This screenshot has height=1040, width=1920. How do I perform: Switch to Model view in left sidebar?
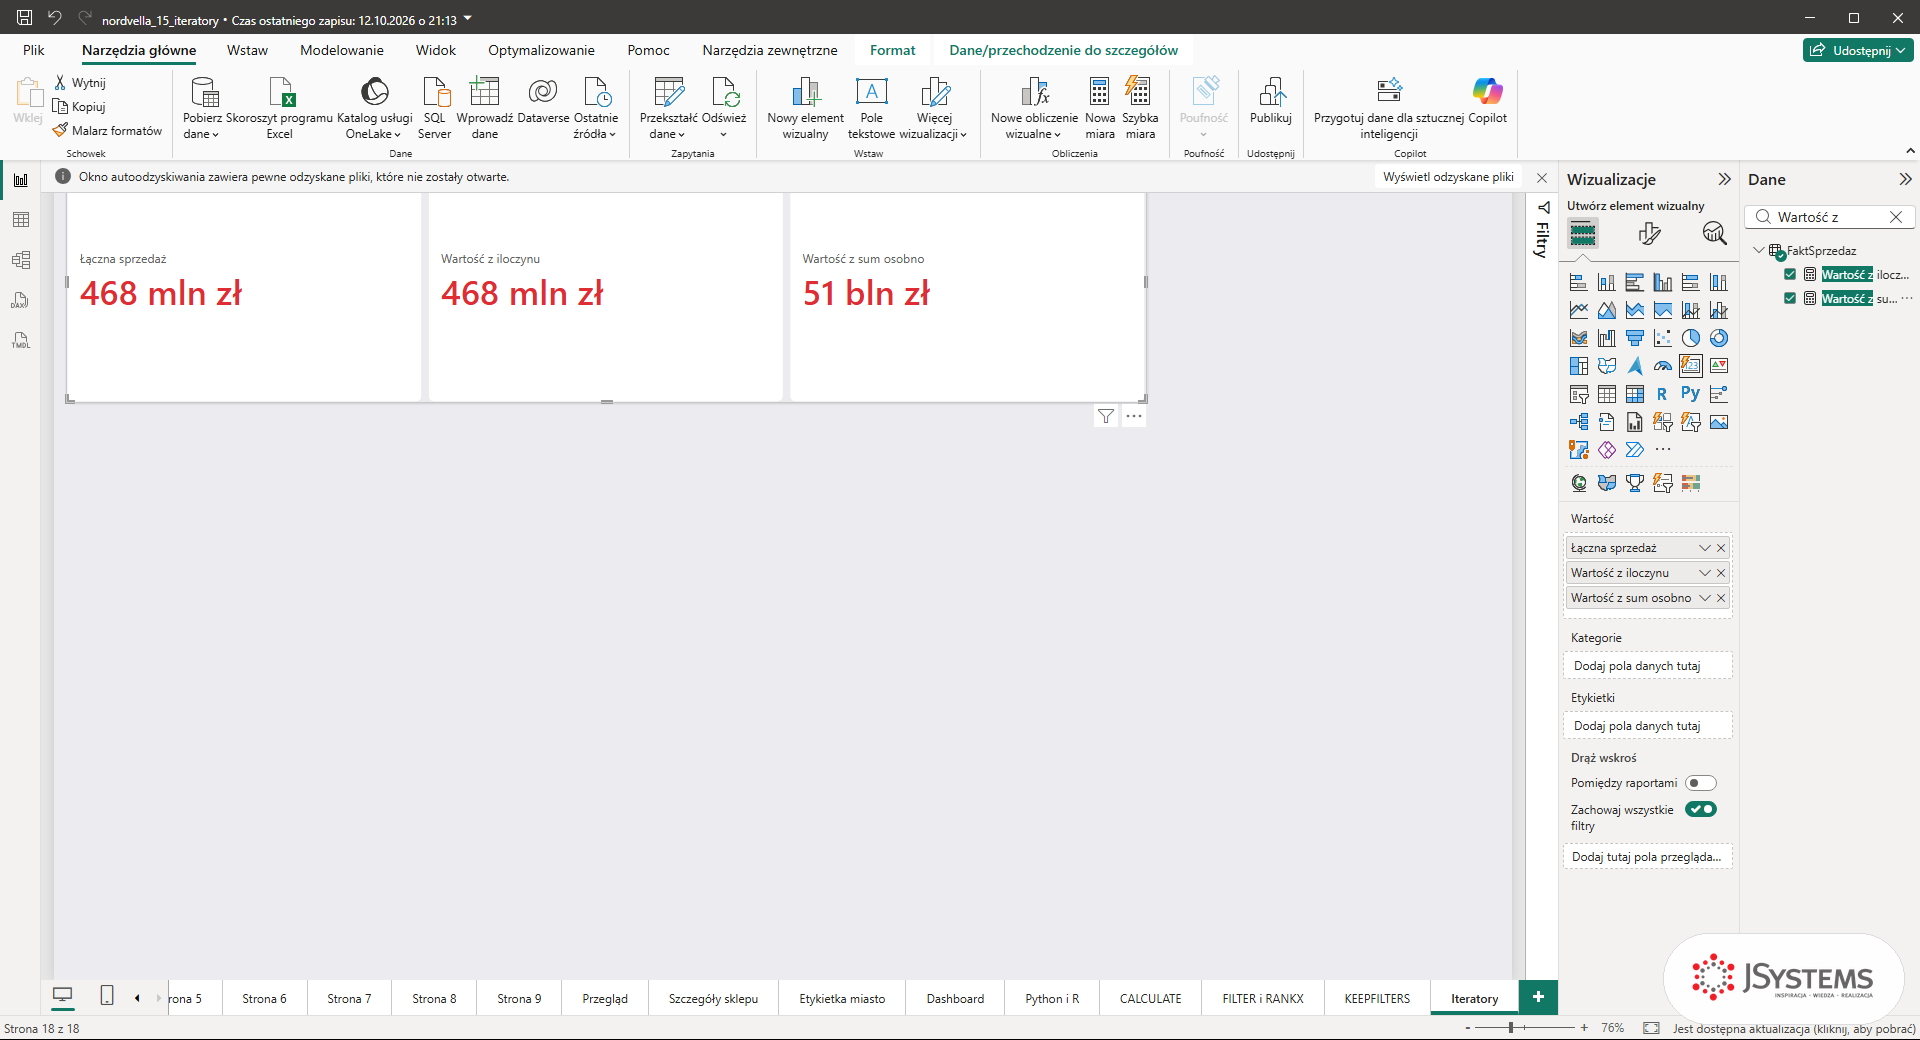tap(21, 260)
